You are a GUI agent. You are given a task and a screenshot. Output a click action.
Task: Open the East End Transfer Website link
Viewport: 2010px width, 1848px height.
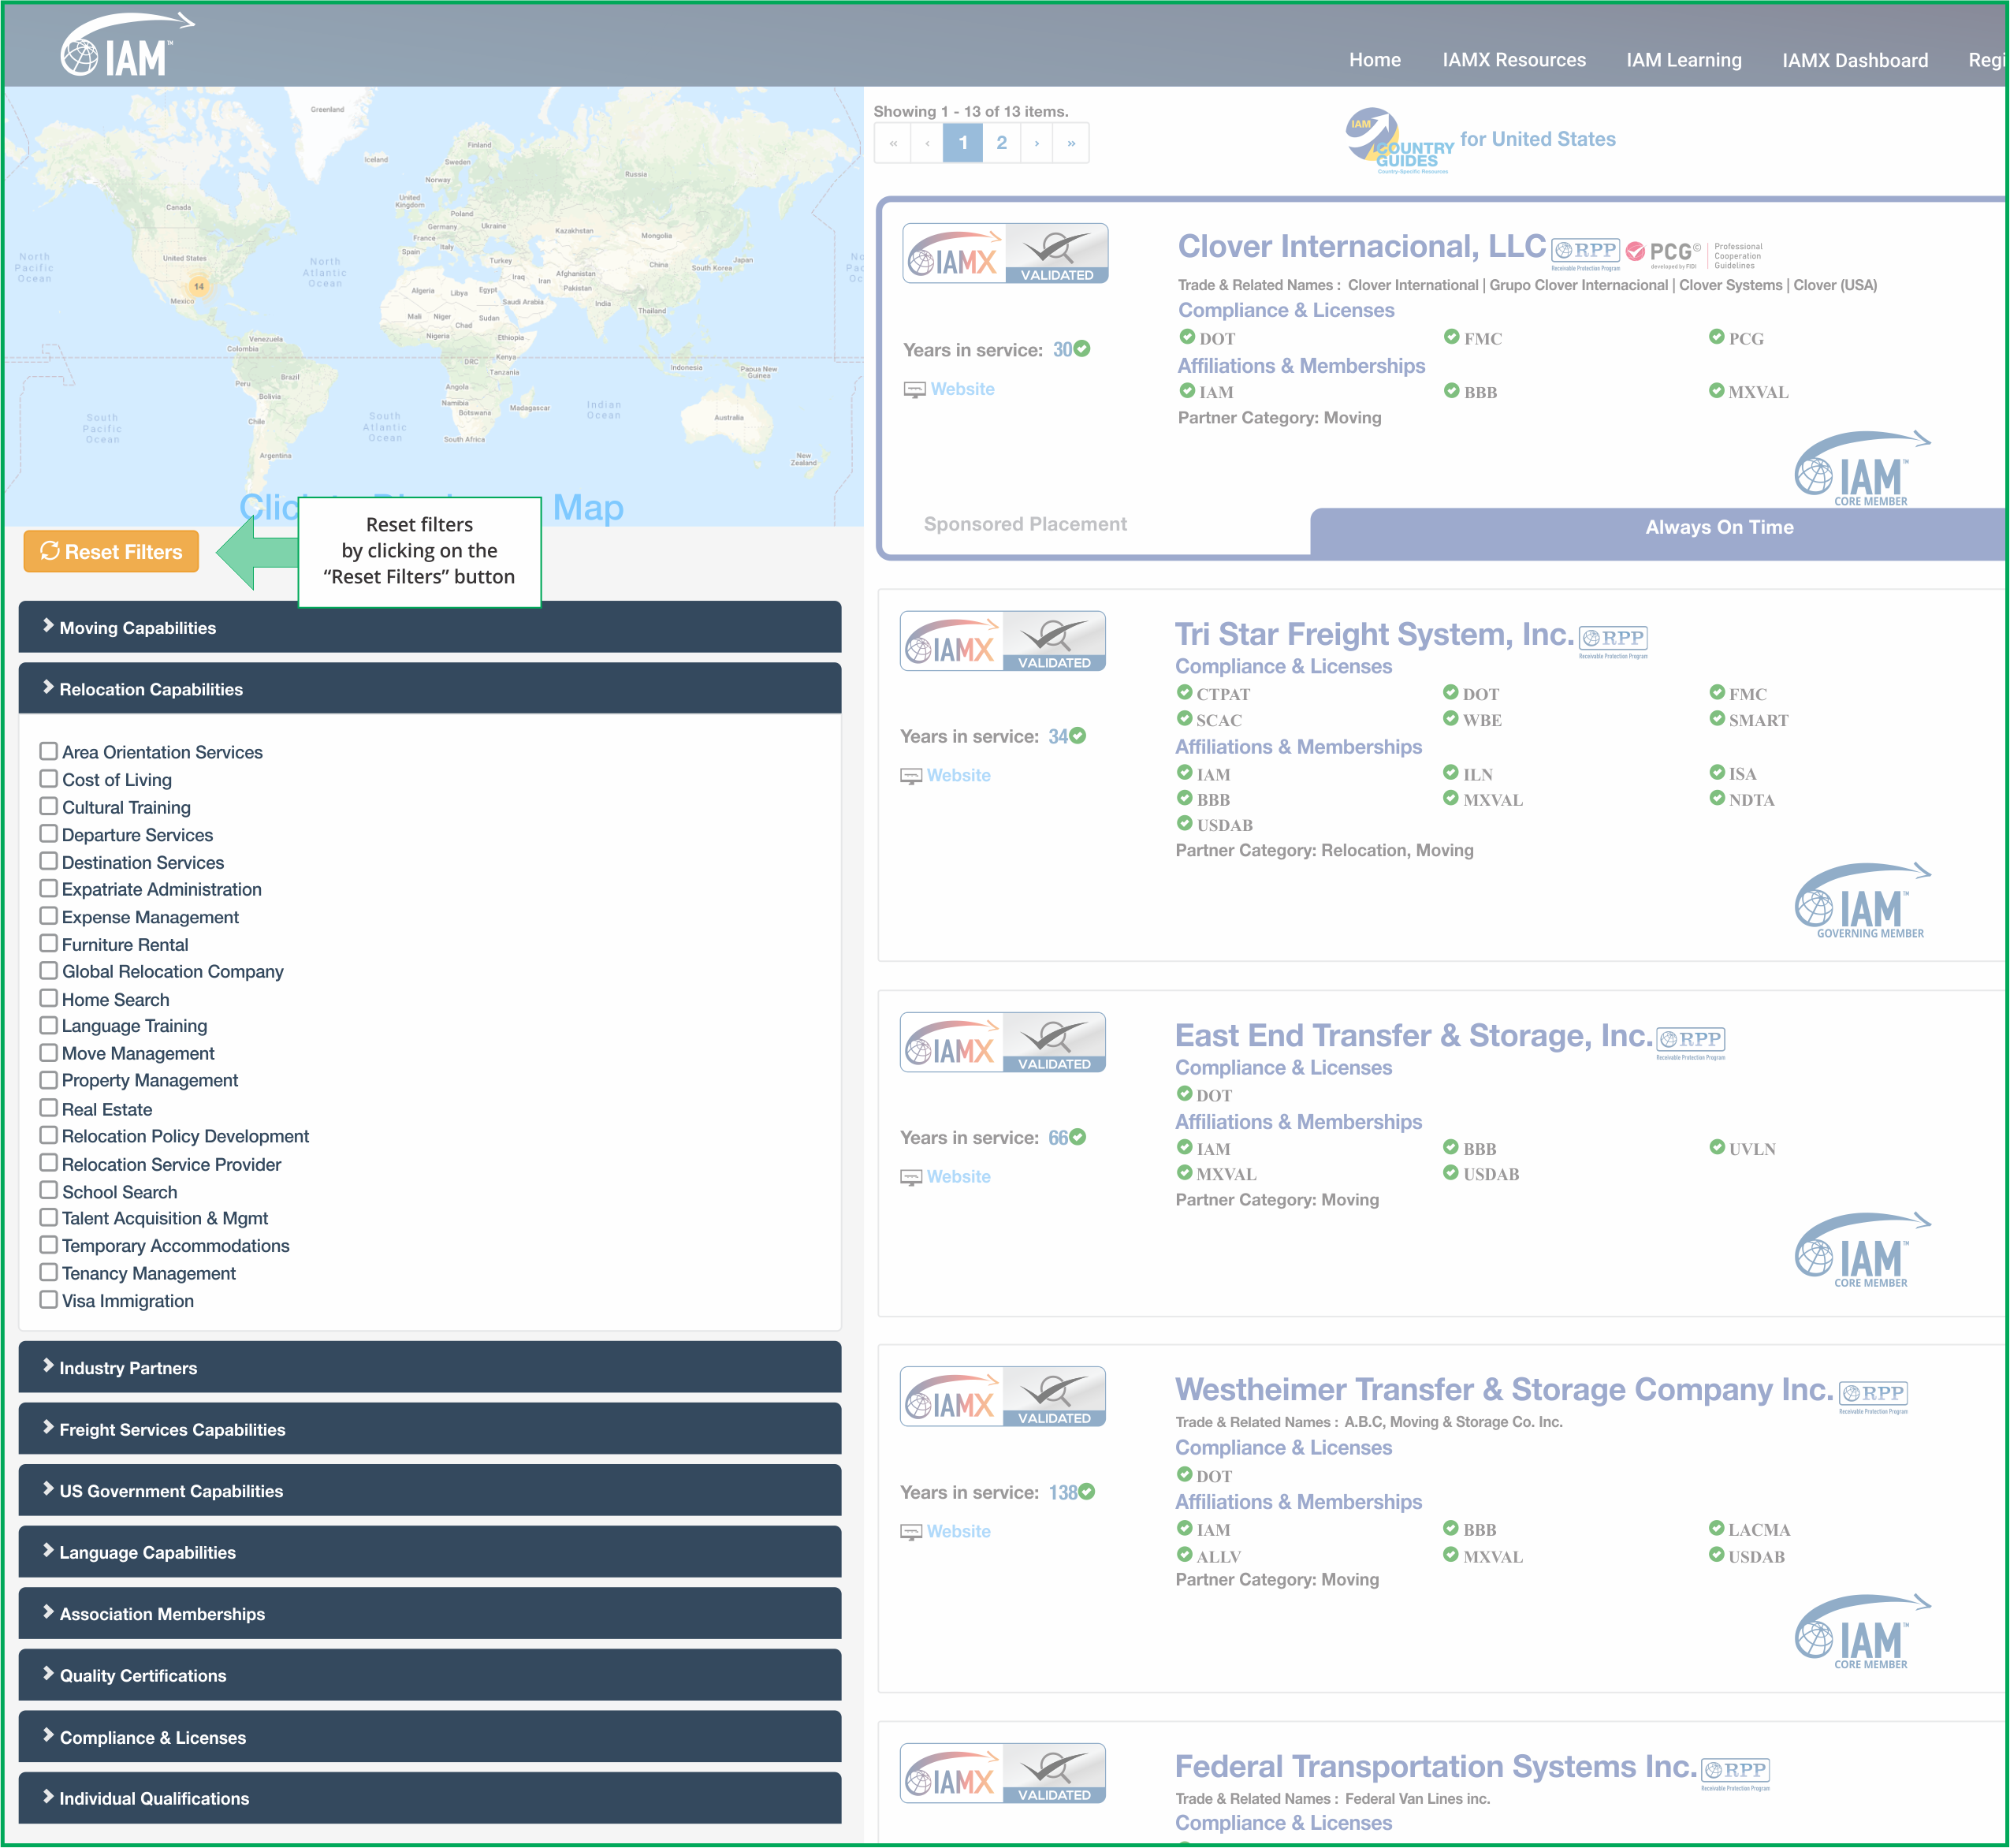(x=958, y=1177)
